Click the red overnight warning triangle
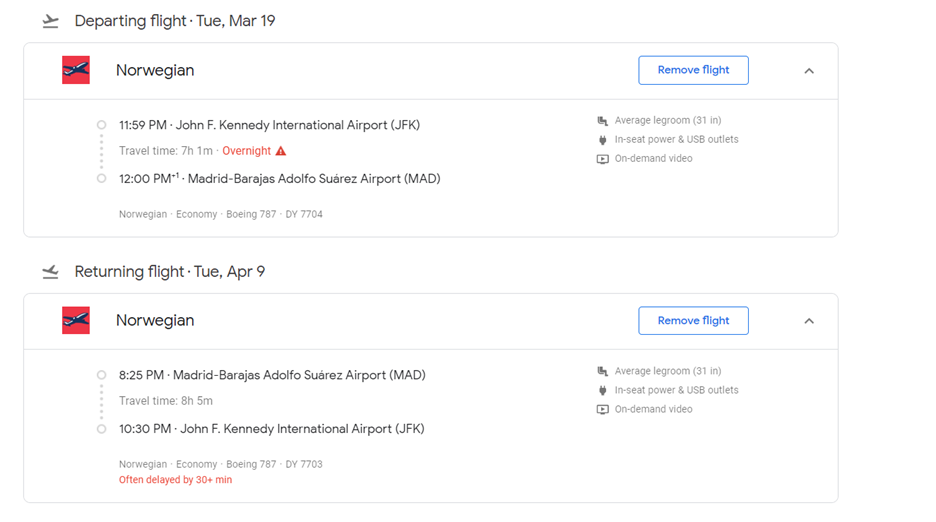 click(281, 151)
